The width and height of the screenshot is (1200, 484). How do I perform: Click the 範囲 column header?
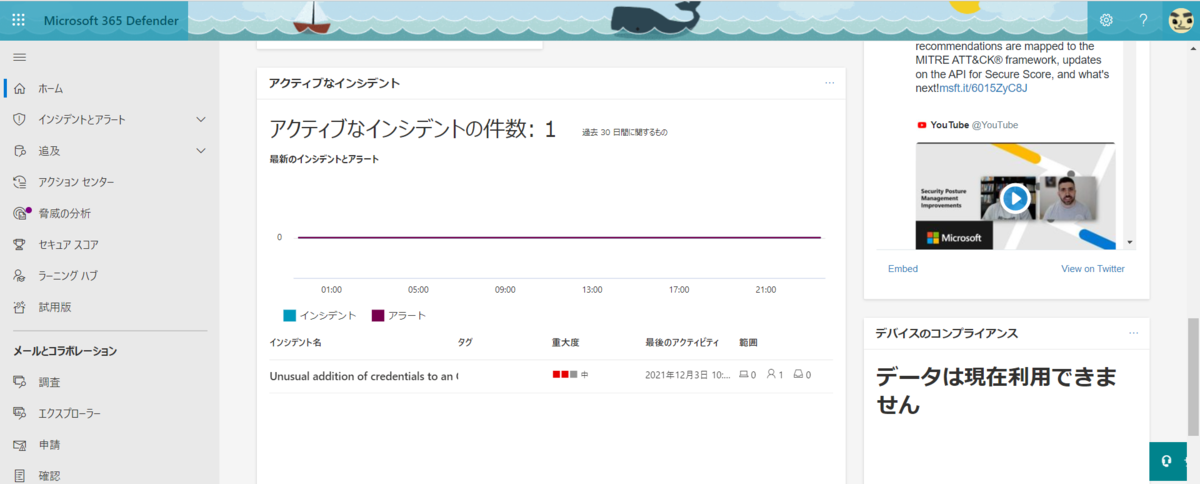pyautogui.click(x=748, y=343)
